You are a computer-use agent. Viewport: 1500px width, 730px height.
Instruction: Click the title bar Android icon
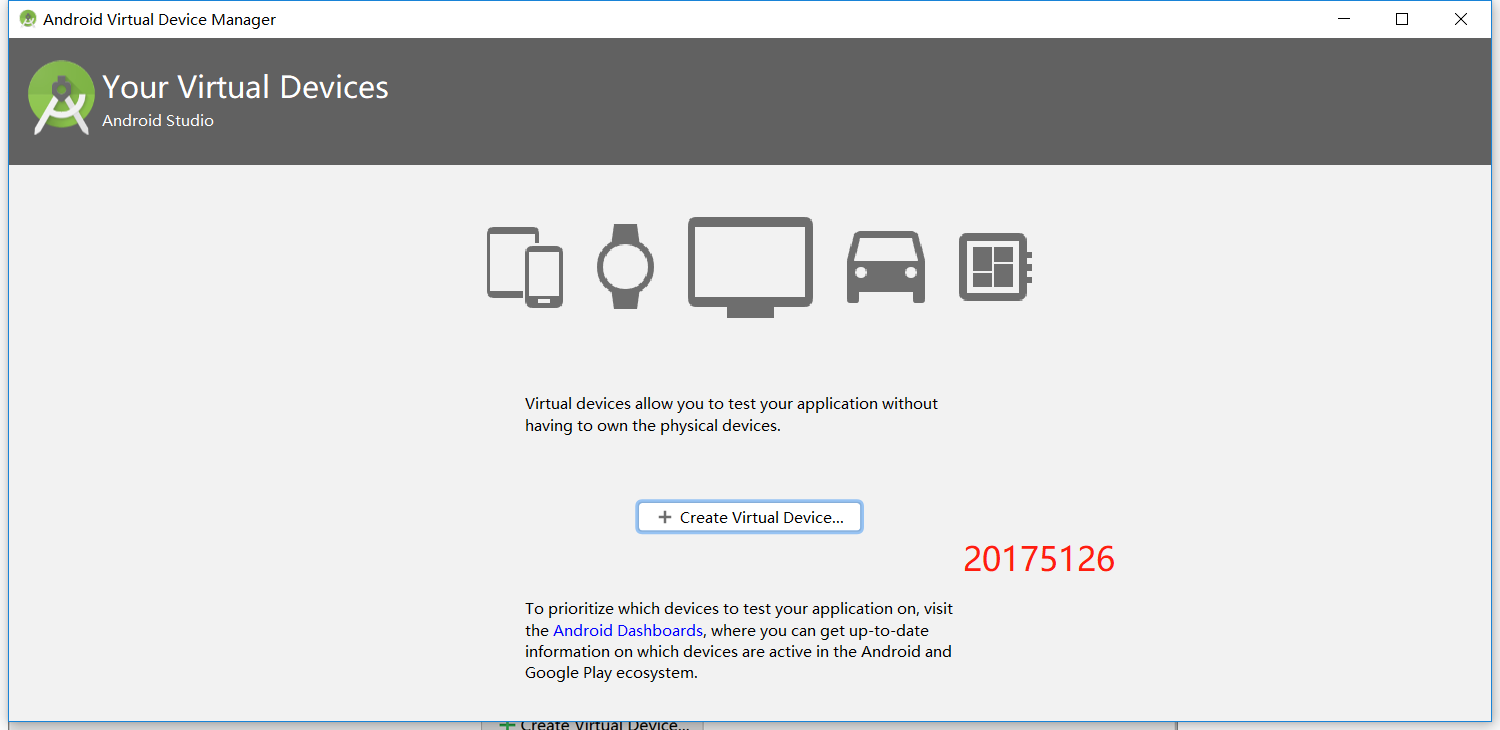coord(28,19)
